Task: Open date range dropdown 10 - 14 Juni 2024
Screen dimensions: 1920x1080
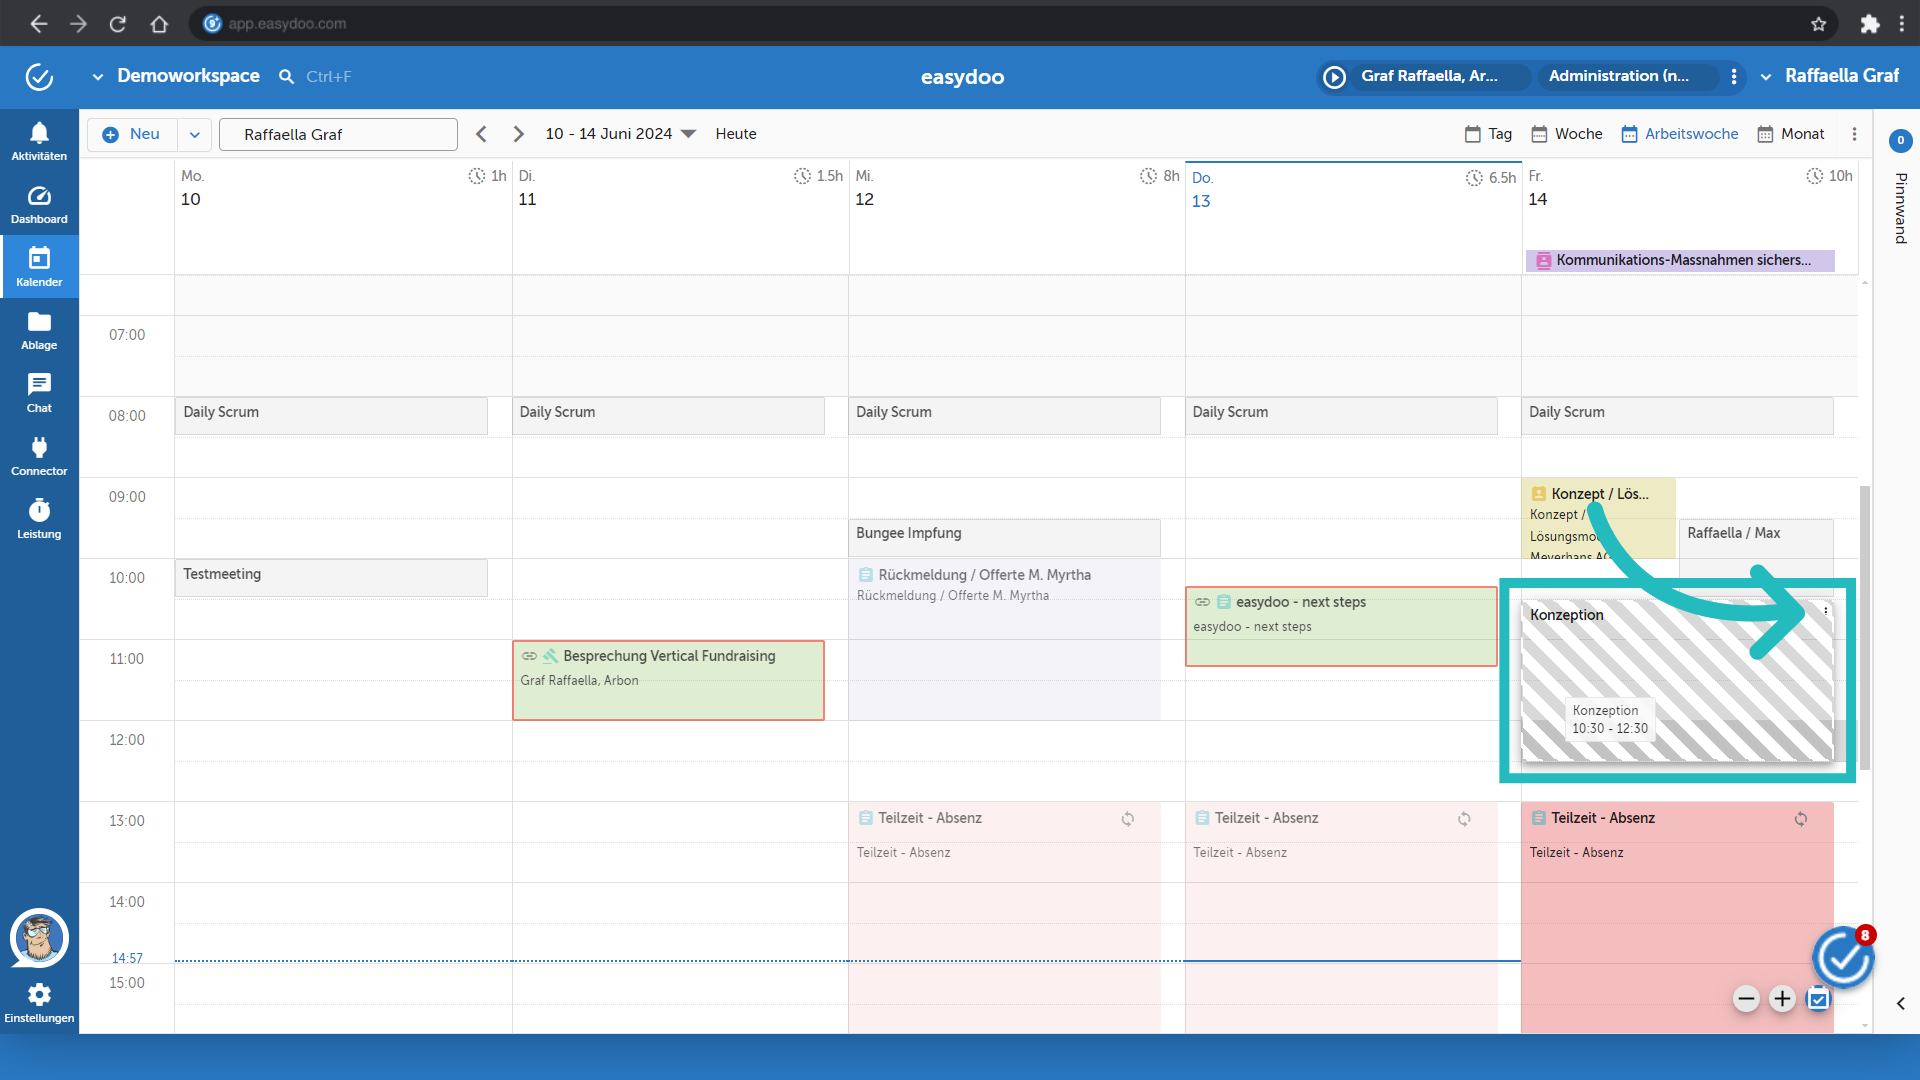Action: coord(620,134)
